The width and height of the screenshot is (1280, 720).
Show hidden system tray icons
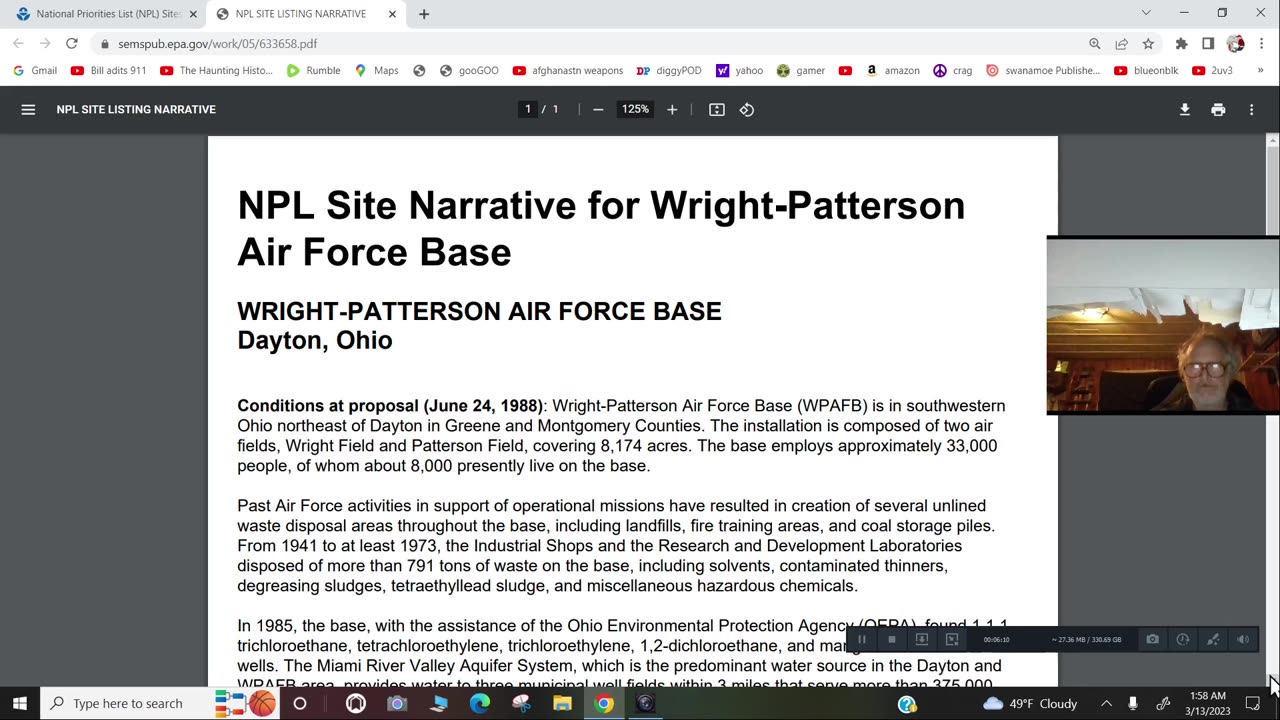click(x=1106, y=703)
